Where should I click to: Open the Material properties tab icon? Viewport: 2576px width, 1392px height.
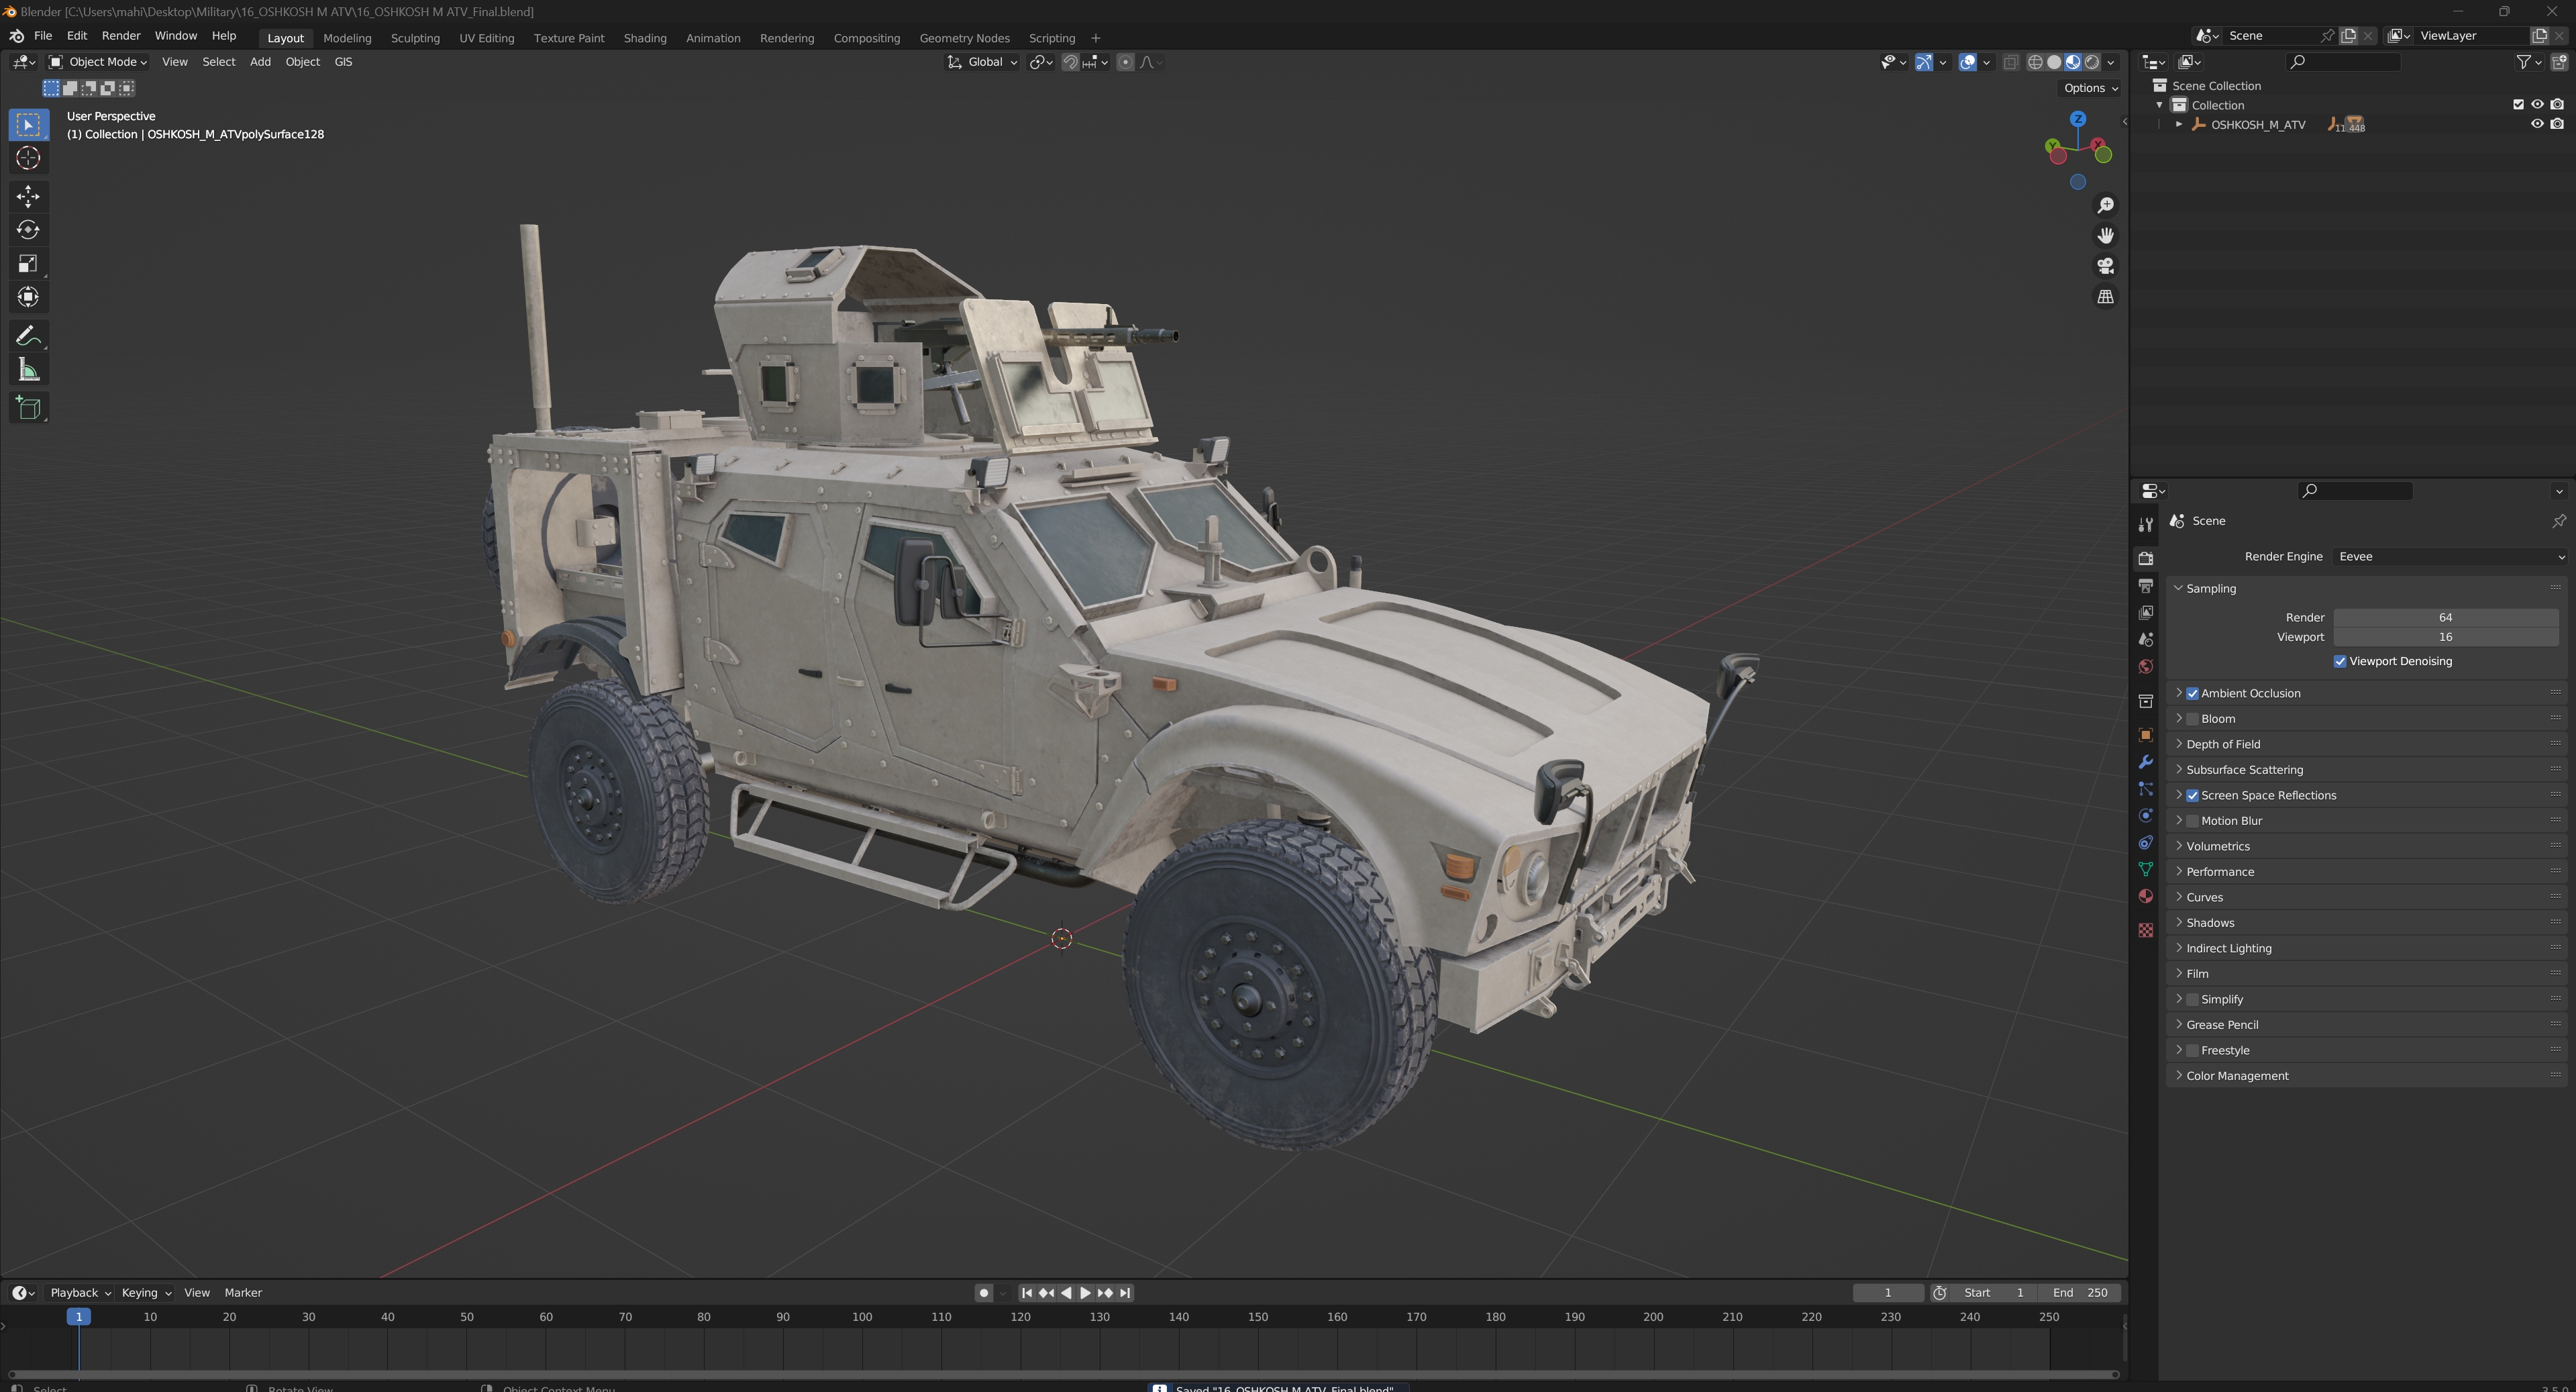click(x=2145, y=896)
